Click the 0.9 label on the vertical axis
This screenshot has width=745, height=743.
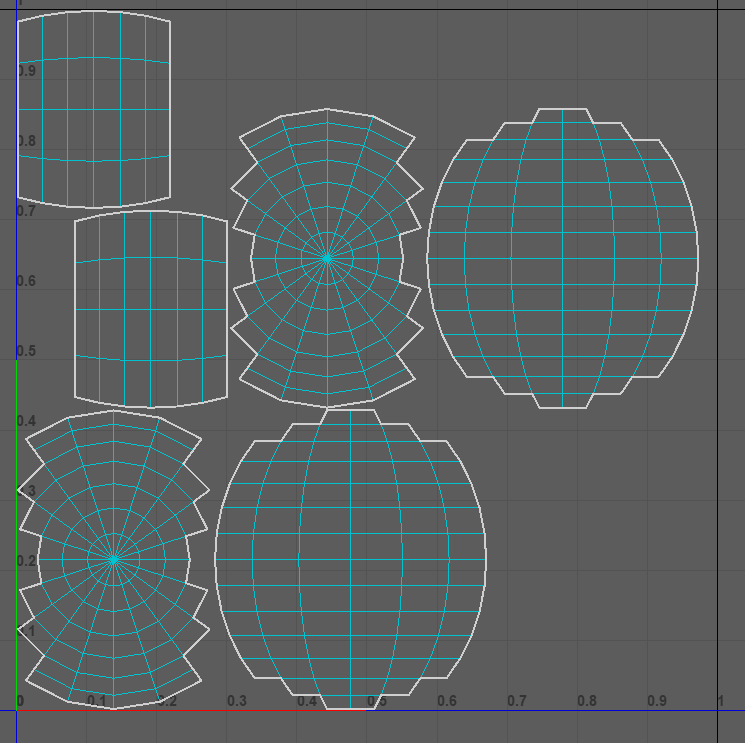pyautogui.click(x=26, y=71)
